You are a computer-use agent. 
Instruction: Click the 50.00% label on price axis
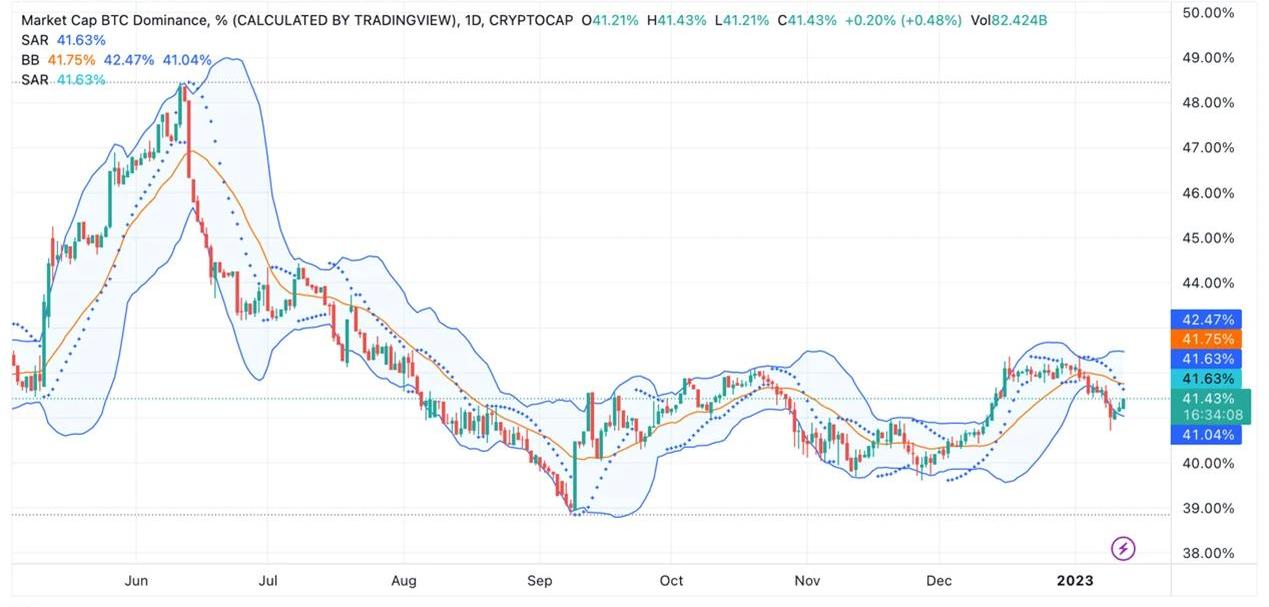click(1207, 13)
